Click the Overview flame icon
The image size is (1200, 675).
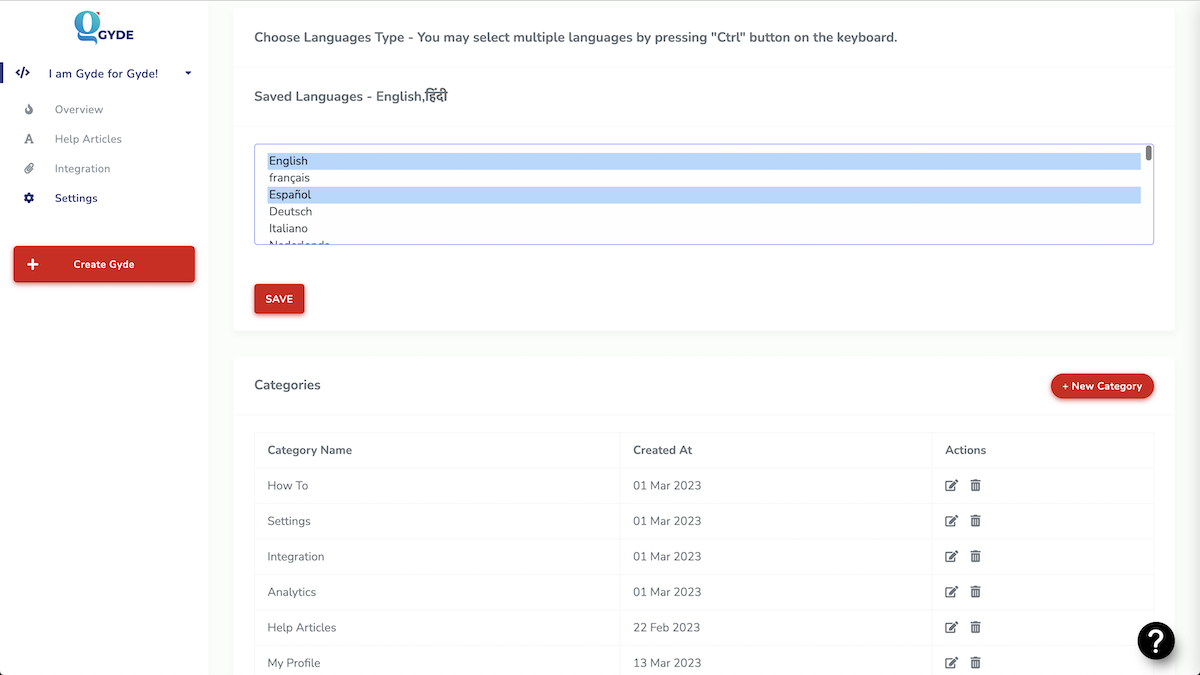coord(29,110)
